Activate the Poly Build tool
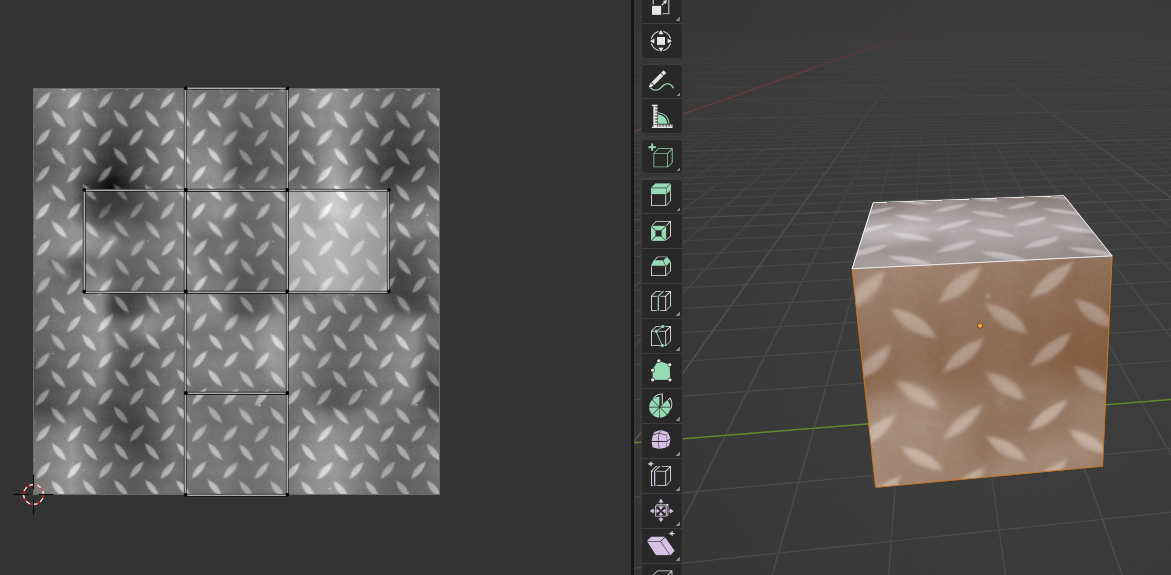 click(662, 370)
